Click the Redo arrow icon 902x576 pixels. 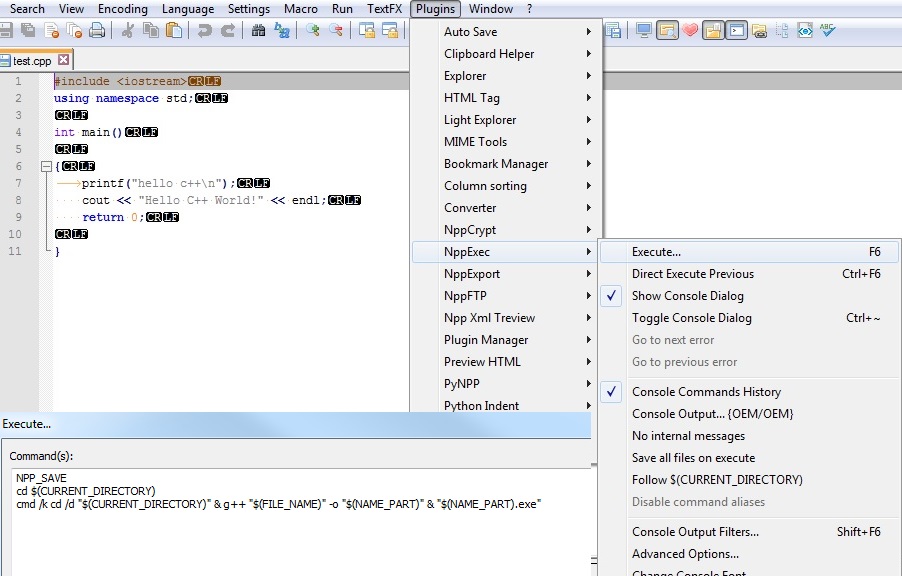(228, 30)
